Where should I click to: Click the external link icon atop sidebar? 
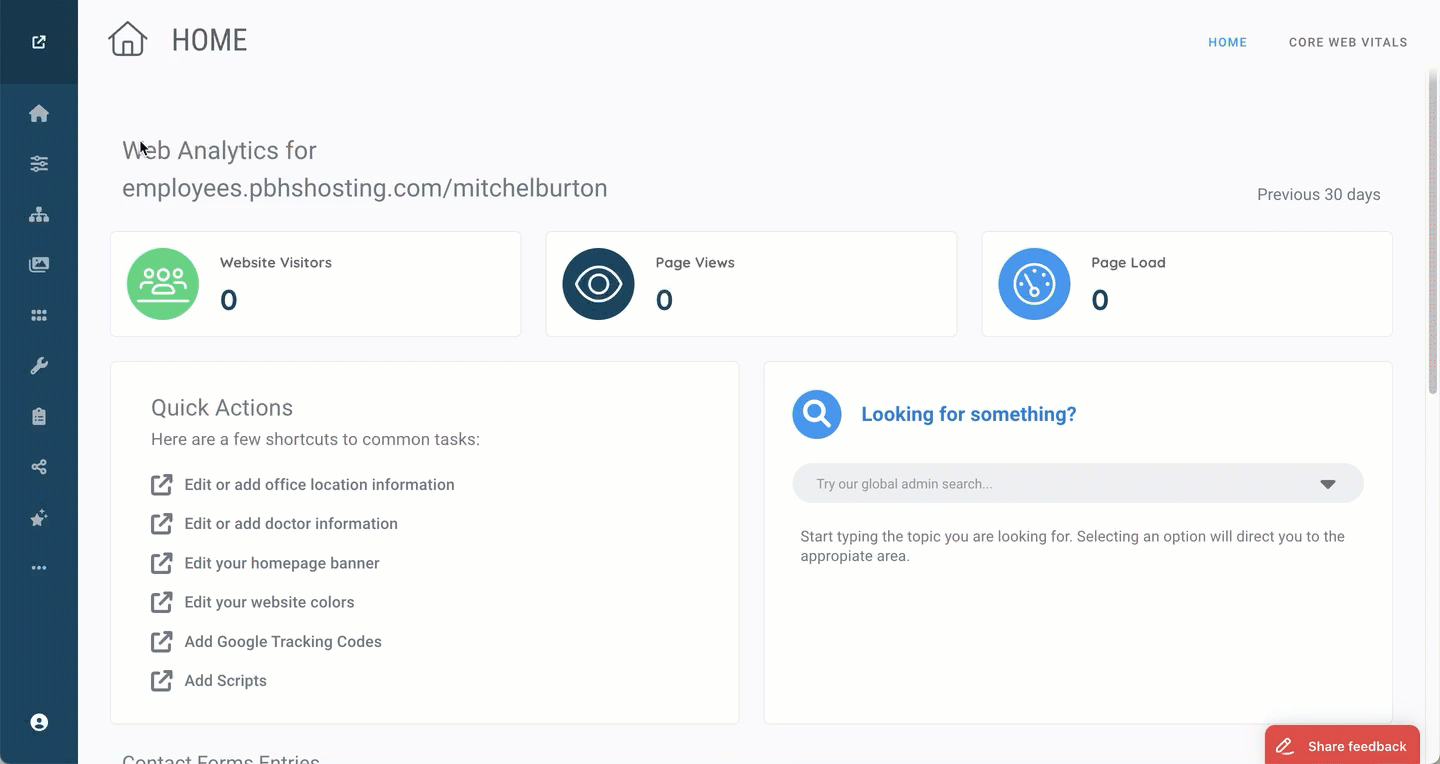pyautogui.click(x=39, y=42)
